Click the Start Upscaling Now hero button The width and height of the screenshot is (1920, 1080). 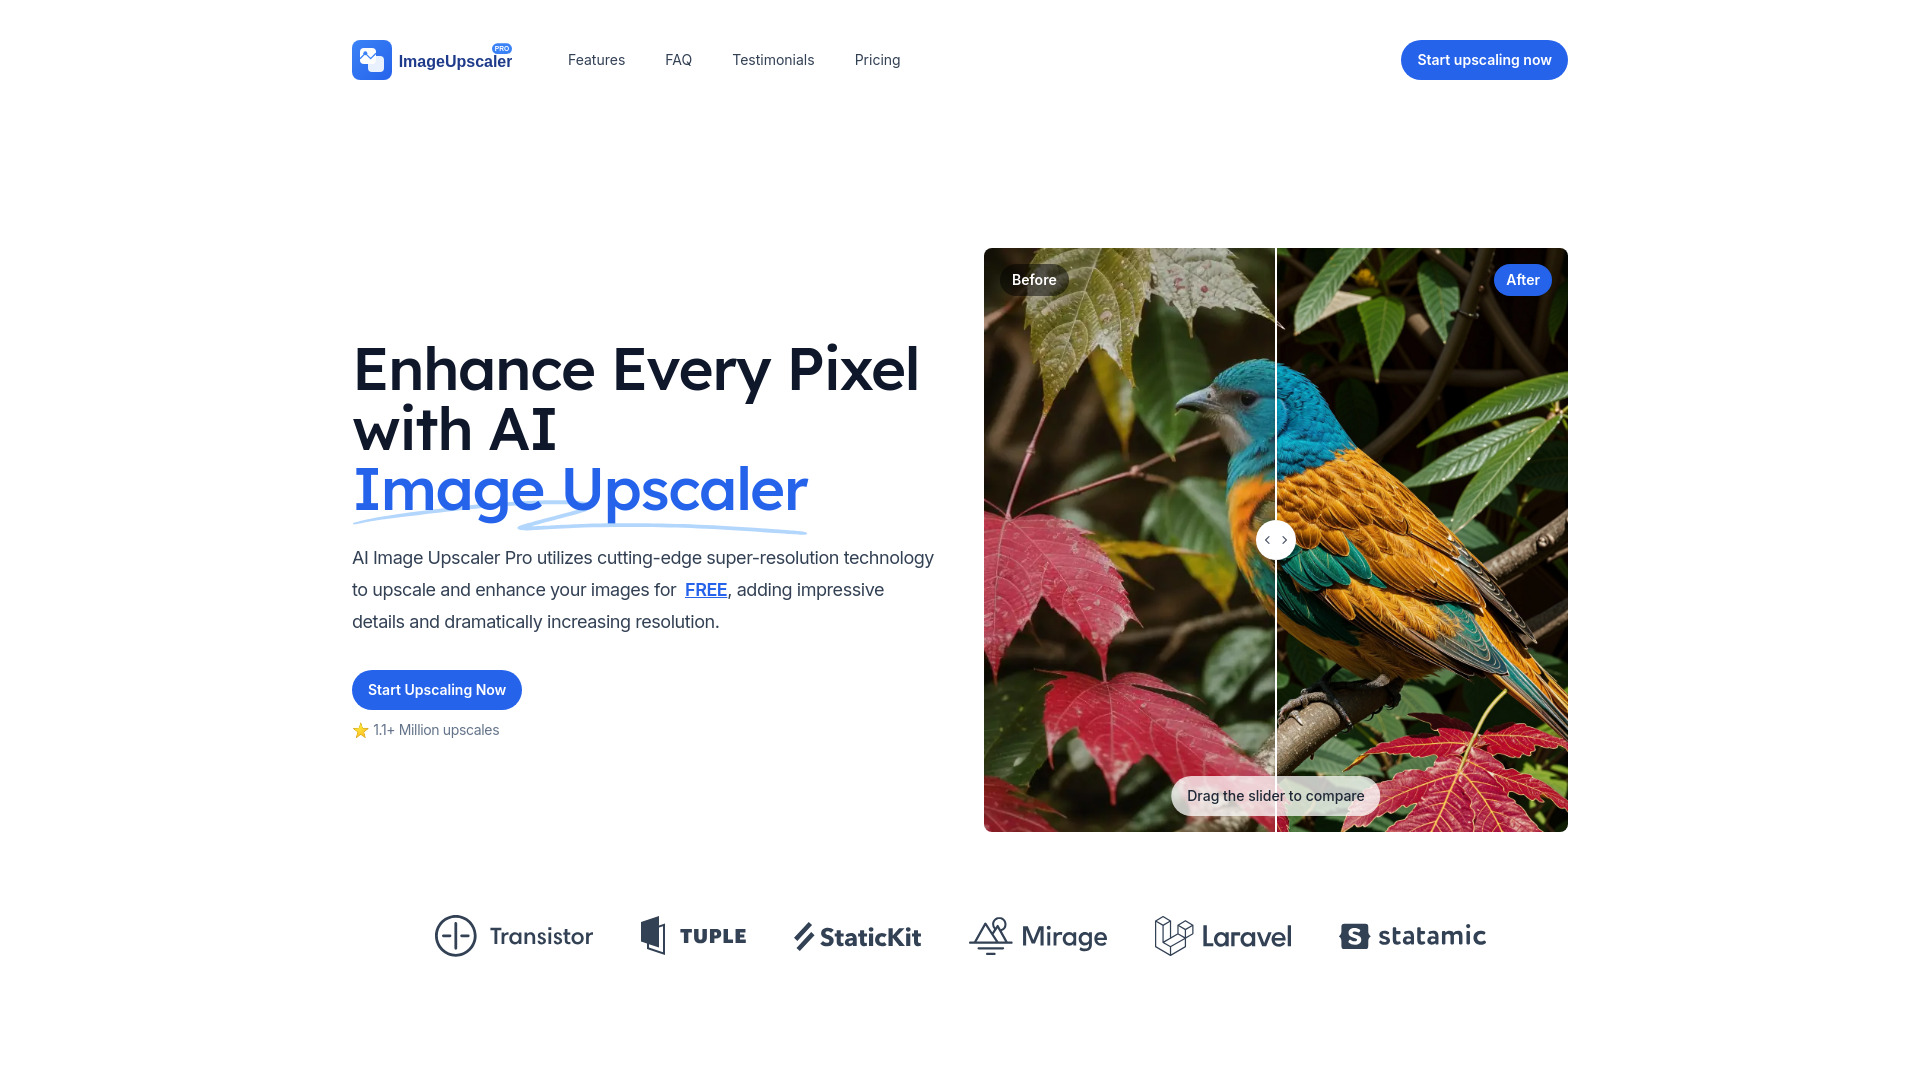[x=436, y=690]
